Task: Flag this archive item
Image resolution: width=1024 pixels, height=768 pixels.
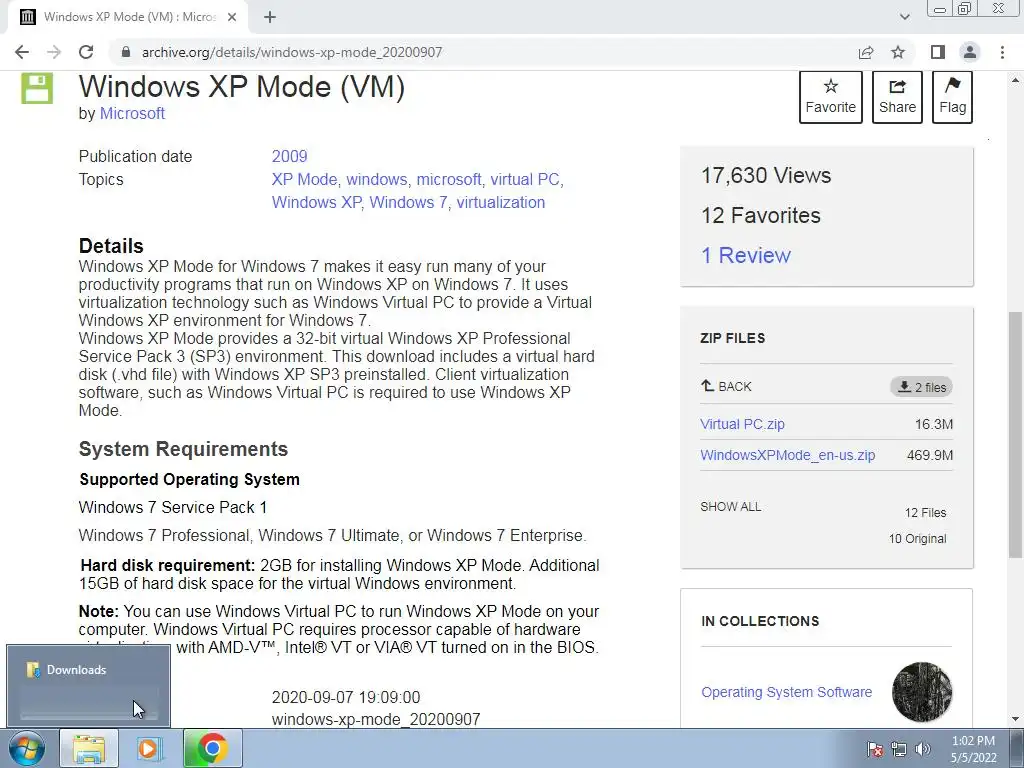Action: (952, 97)
